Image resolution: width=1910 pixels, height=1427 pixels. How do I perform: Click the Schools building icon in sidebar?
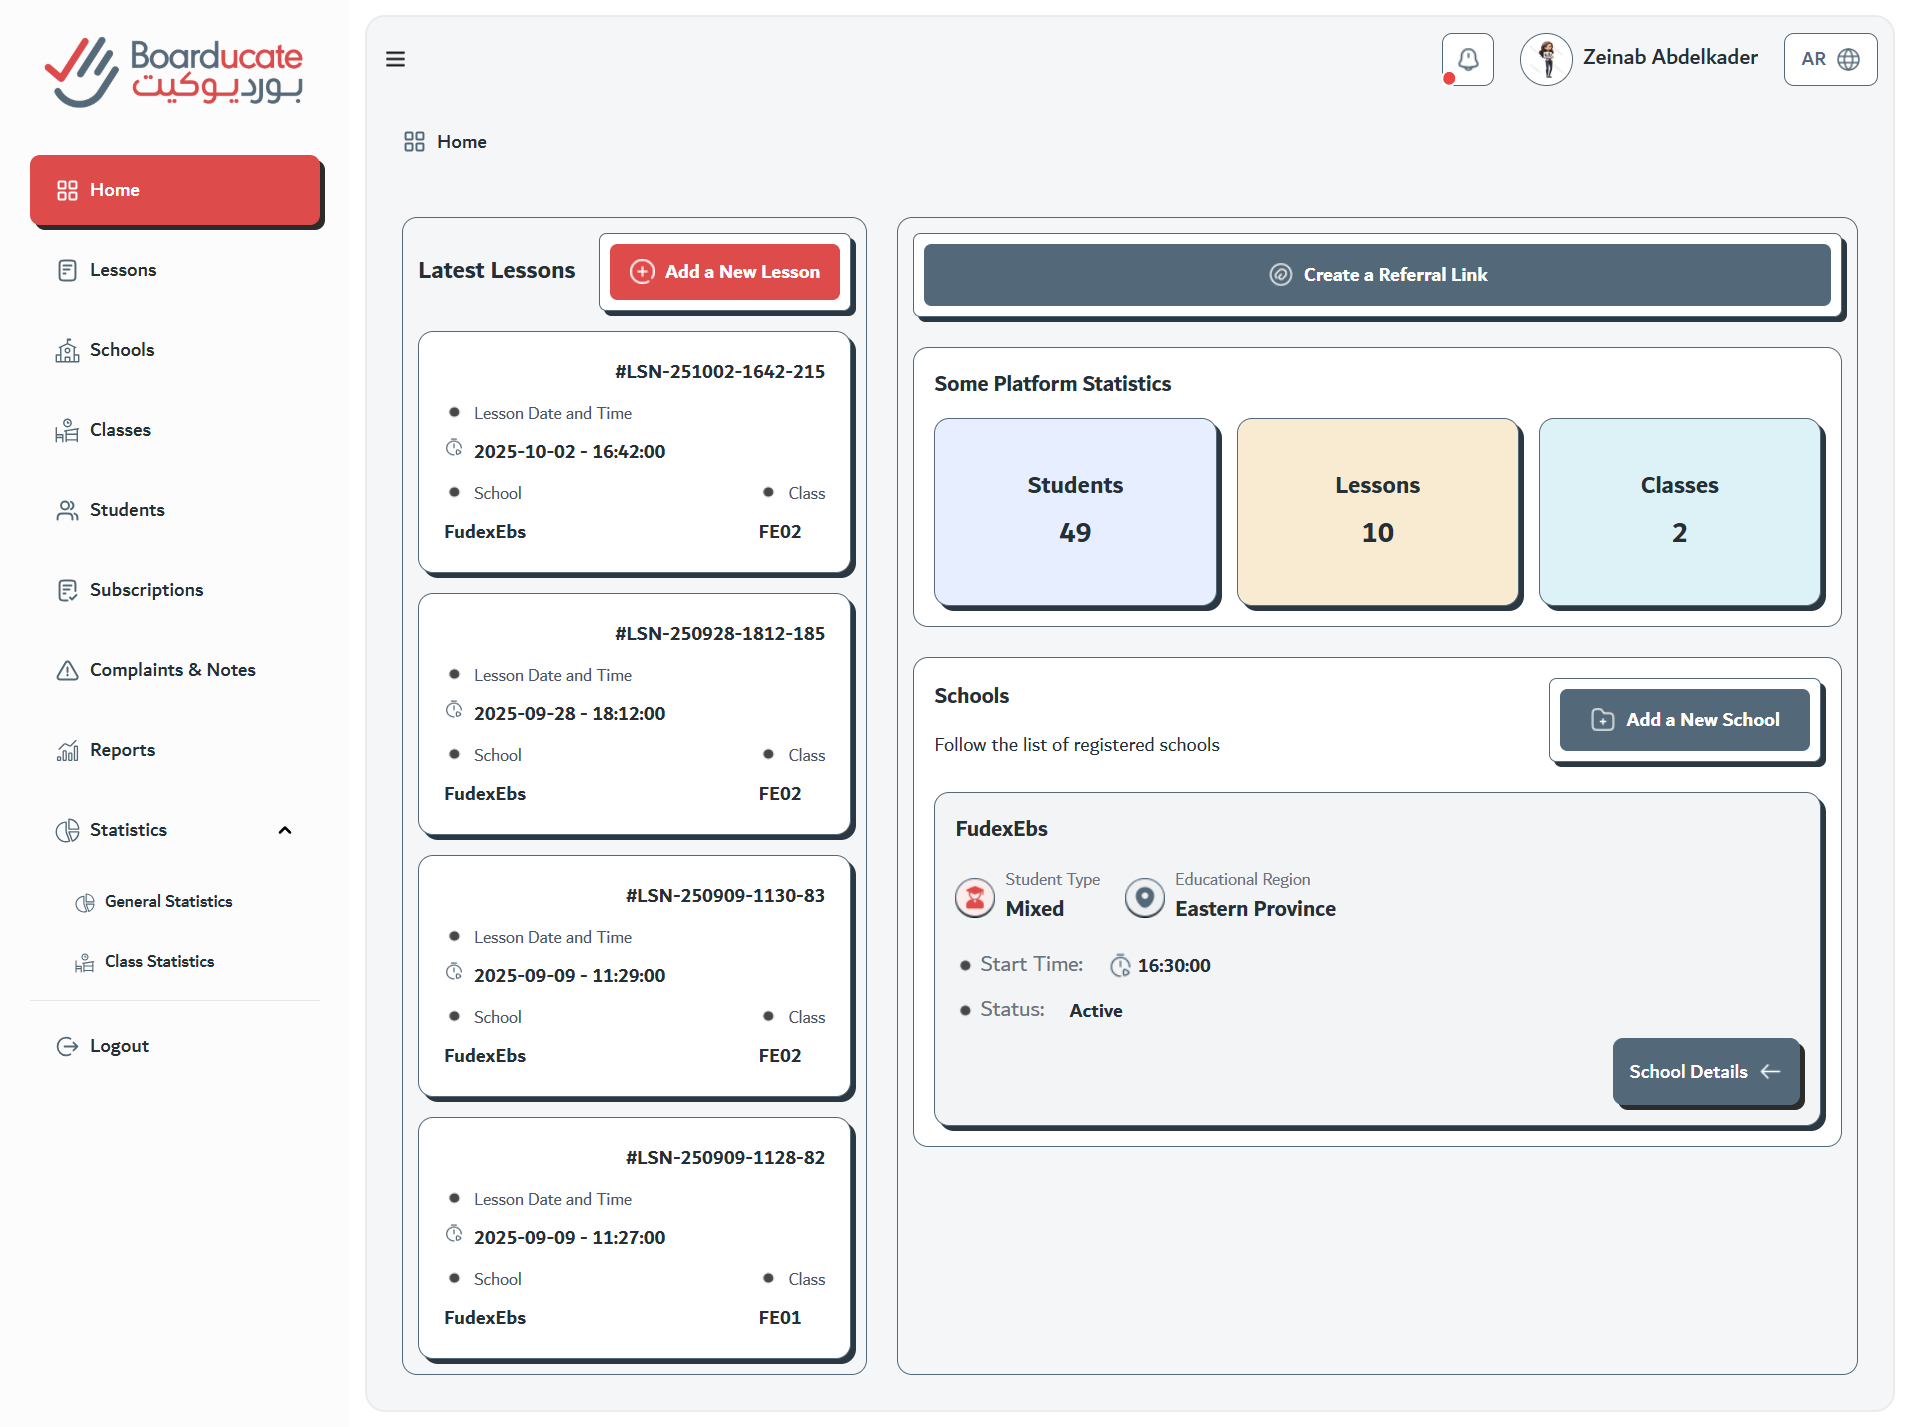point(67,350)
